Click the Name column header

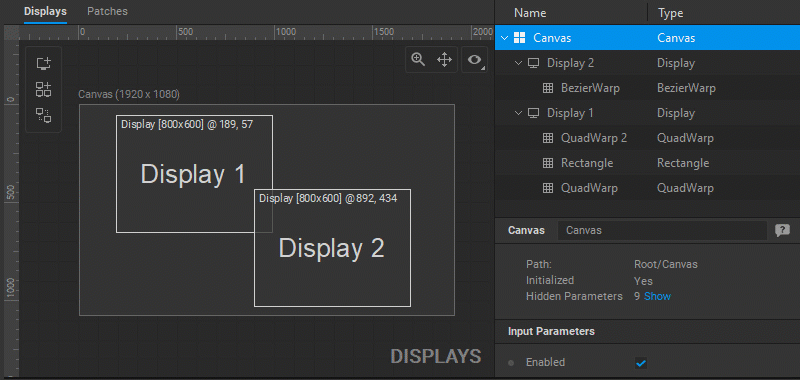coord(530,13)
